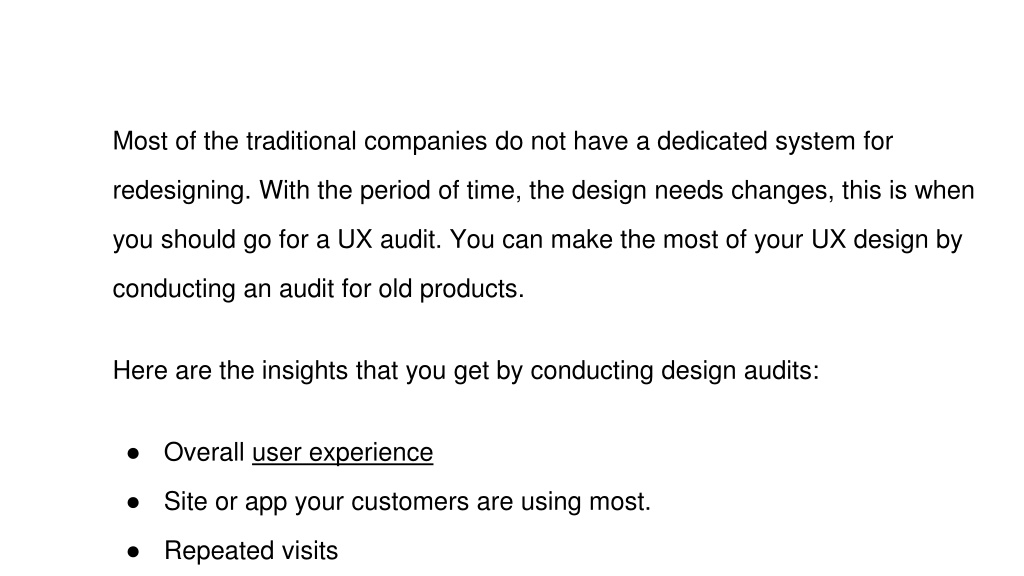This screenshot has width=1024, height=576.
Task: Open the "user experience" hyperlink
Action: 342,453
